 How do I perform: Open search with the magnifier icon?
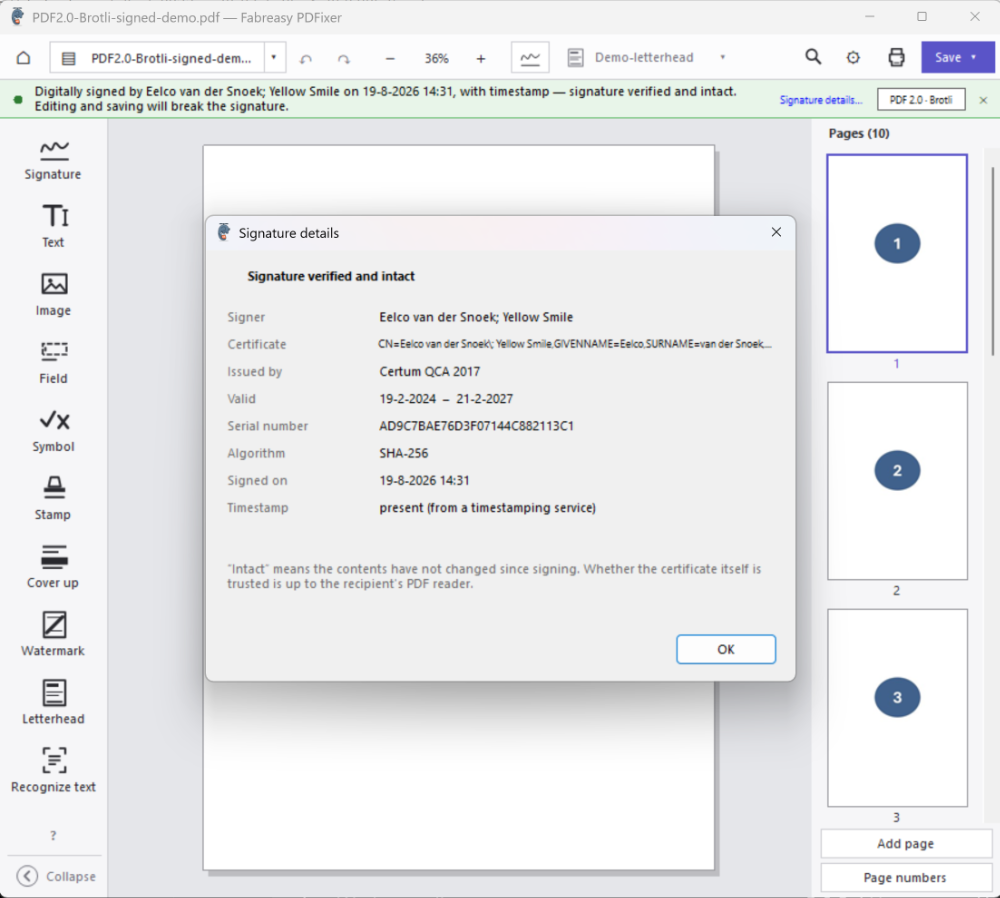(812, 57)
